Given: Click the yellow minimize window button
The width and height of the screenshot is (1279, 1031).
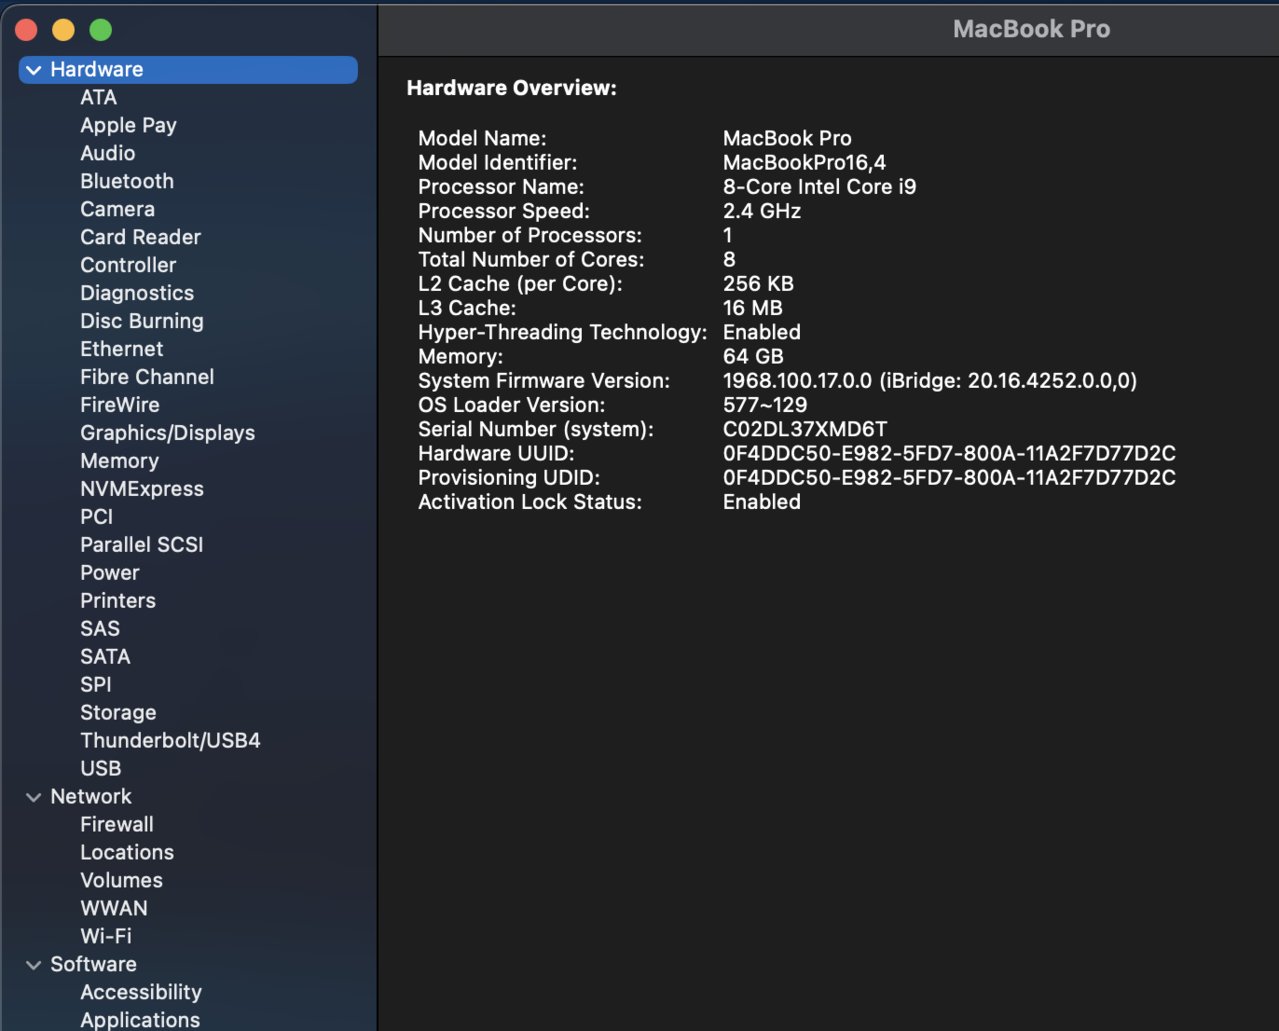Looking at the screenshot, I should tap(63, 30).
